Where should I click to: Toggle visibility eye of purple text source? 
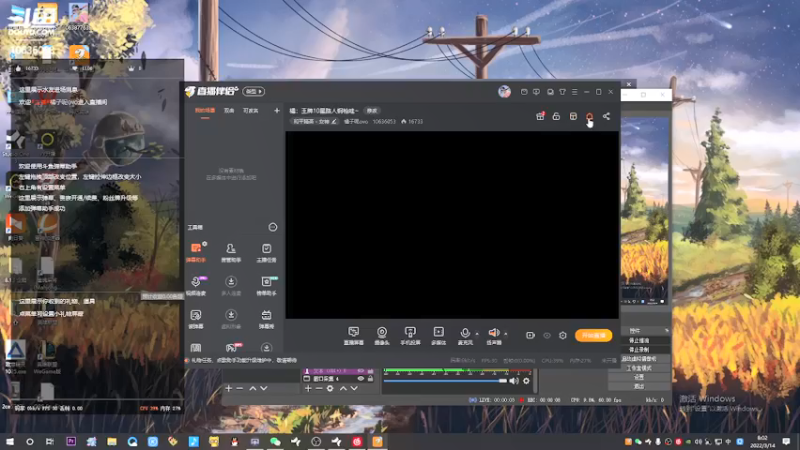[361, 371]
